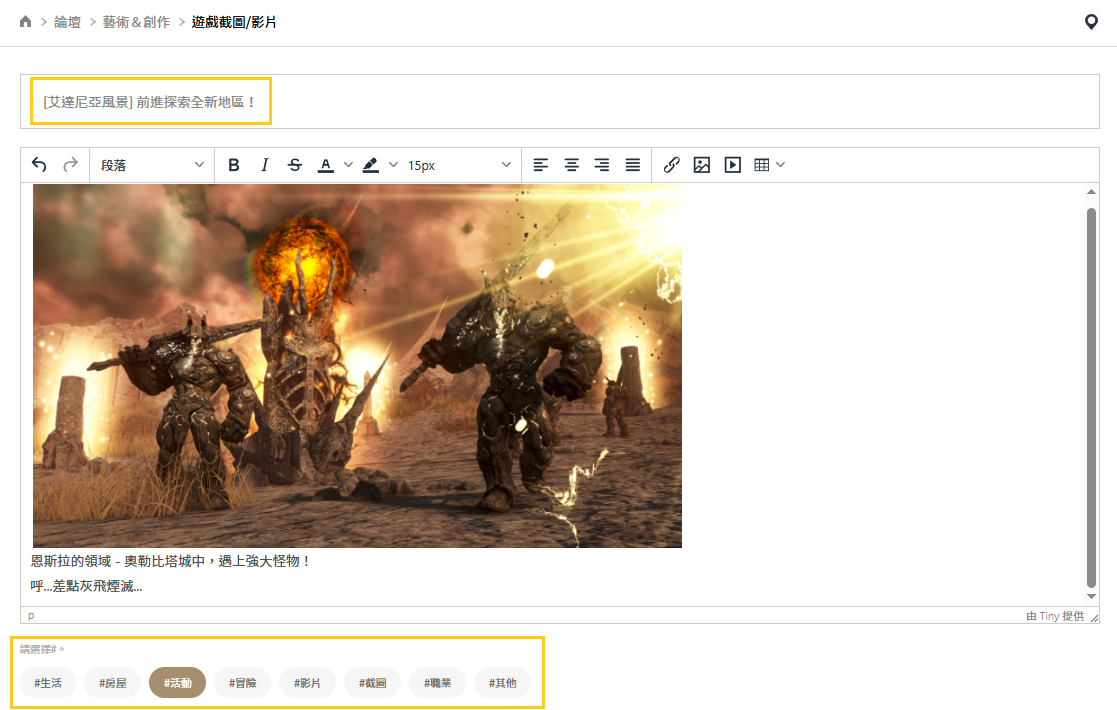1117x710 pixels.
Task: Click the editor resize handle
Action: [x=1094, y=617]
